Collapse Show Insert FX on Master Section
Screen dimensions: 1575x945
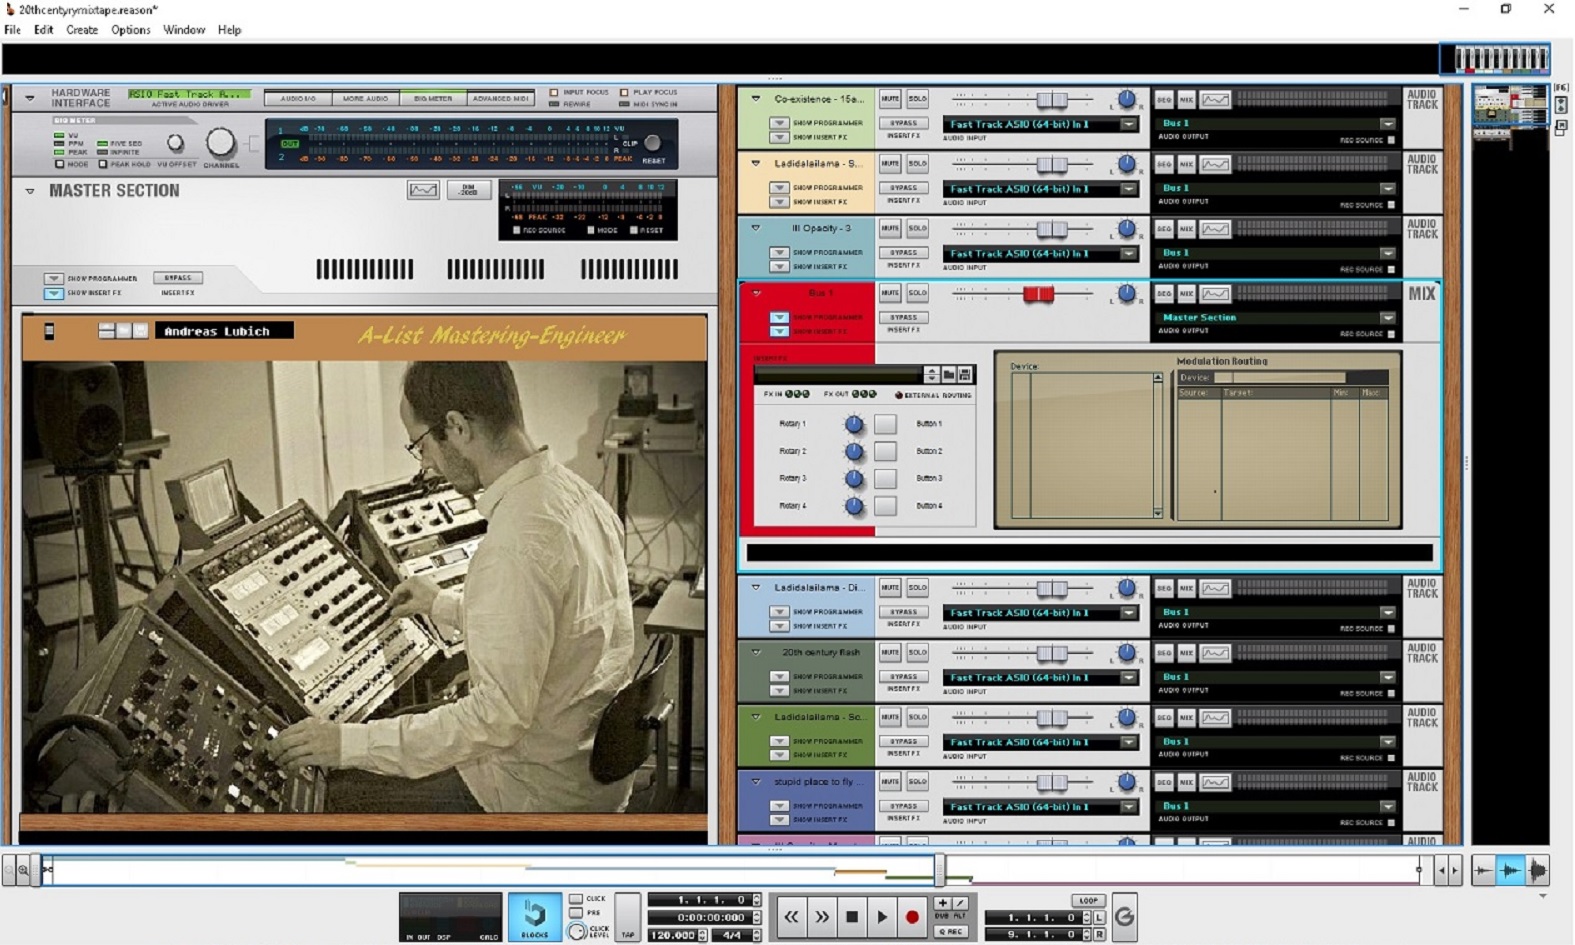tap(54, 293)
